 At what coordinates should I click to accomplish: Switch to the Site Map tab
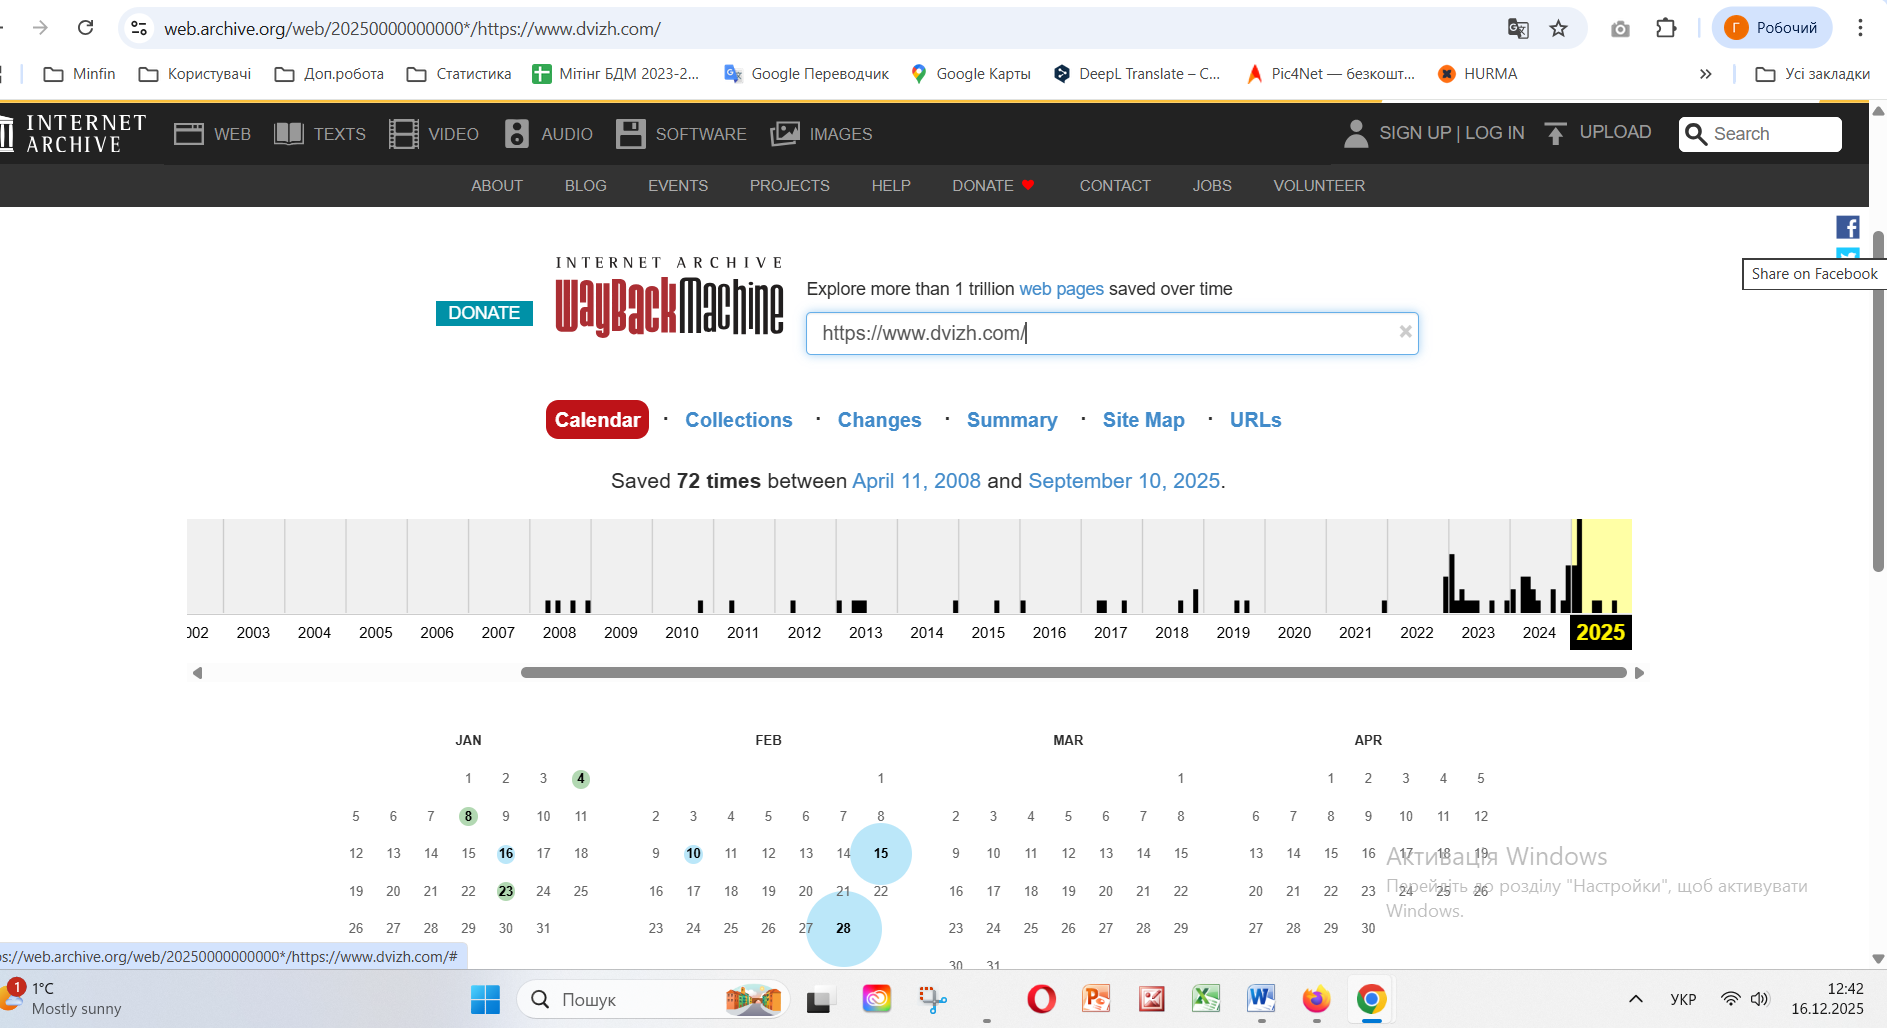pyautogui.click(x=1144, y=420)
